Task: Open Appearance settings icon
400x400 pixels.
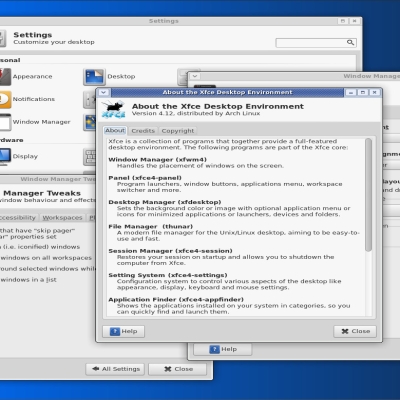Action: pos(5,77)
